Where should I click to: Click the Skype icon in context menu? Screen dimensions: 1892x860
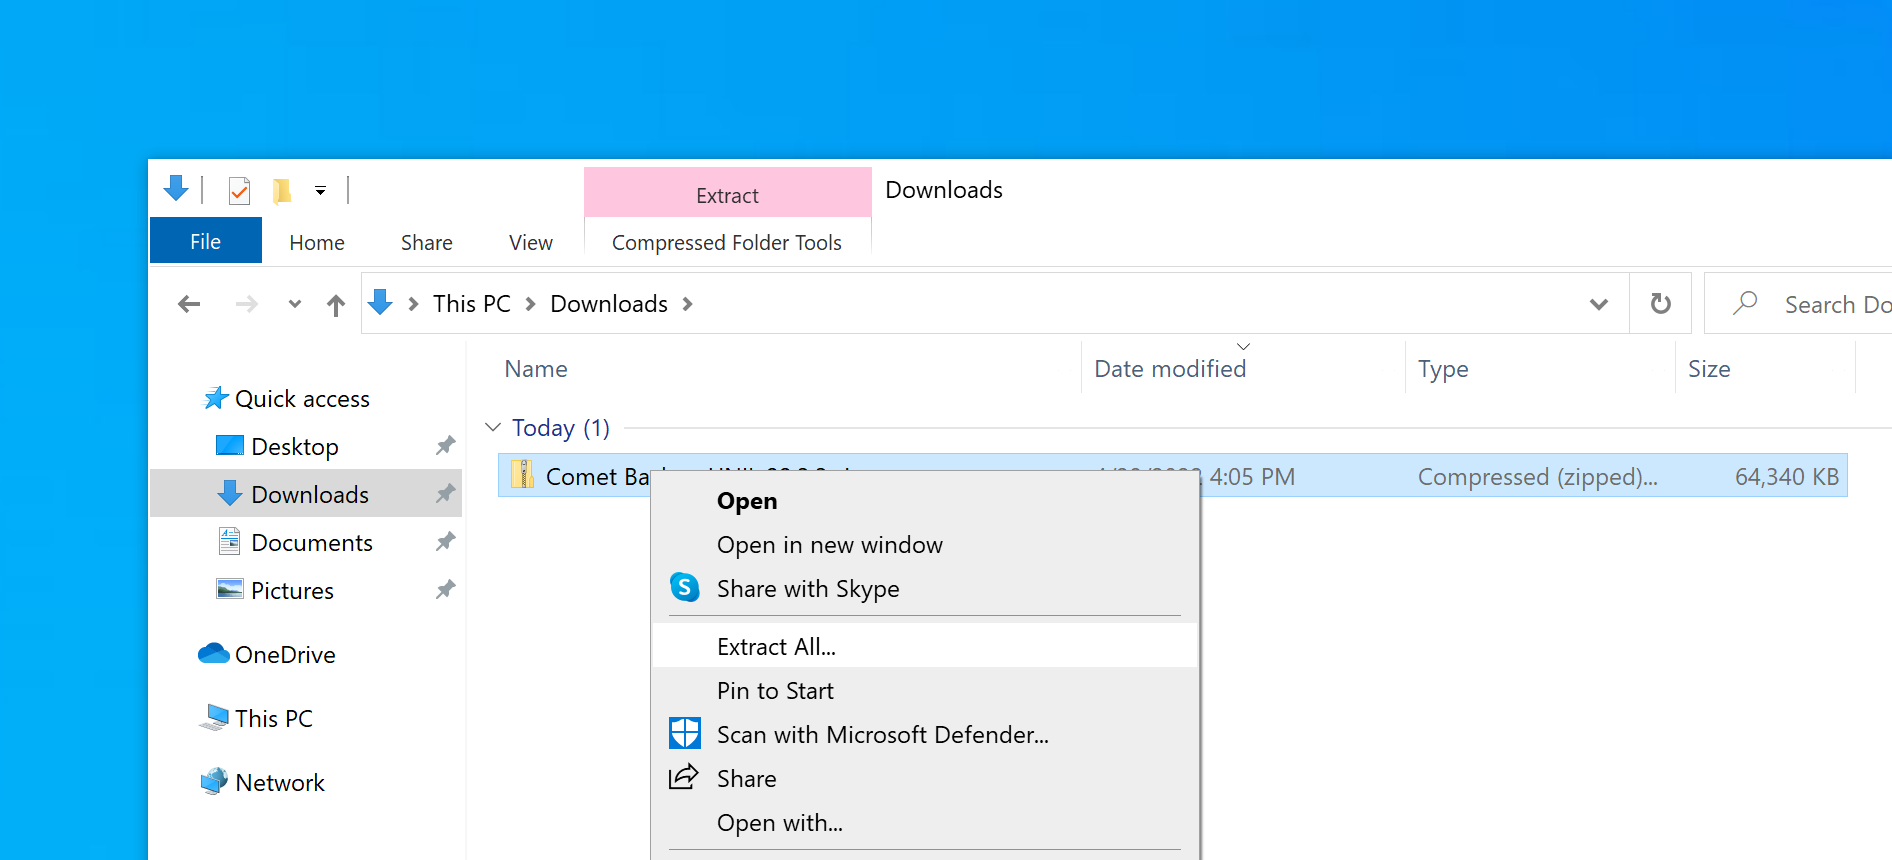(x=685, y=588)
